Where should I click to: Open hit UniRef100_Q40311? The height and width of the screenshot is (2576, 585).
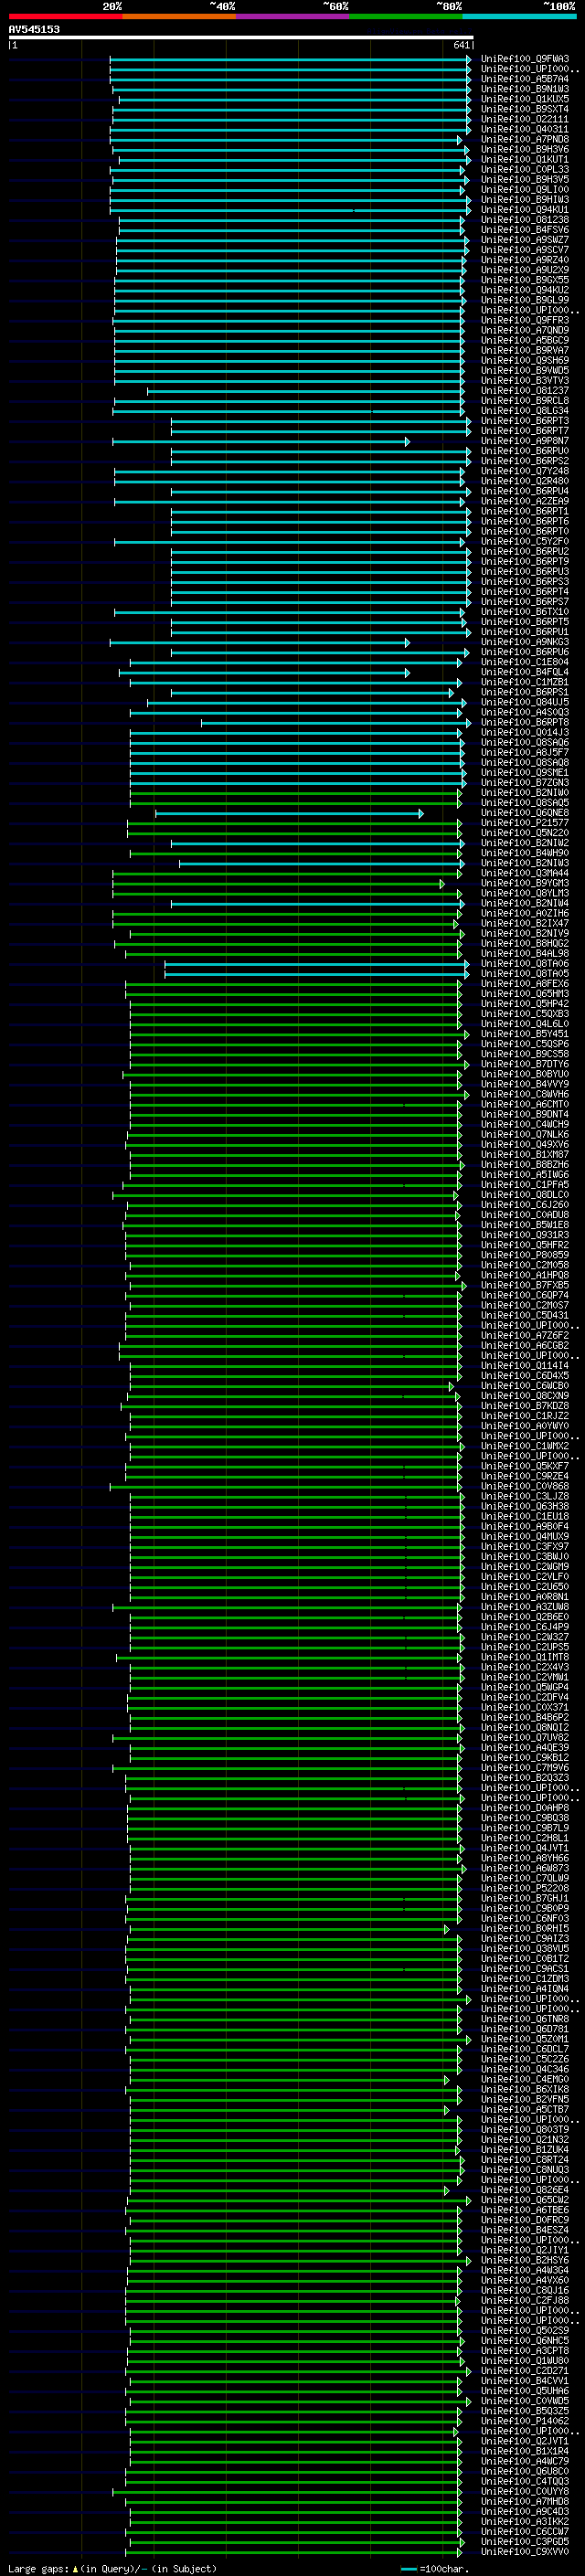[x=525, y=130]
